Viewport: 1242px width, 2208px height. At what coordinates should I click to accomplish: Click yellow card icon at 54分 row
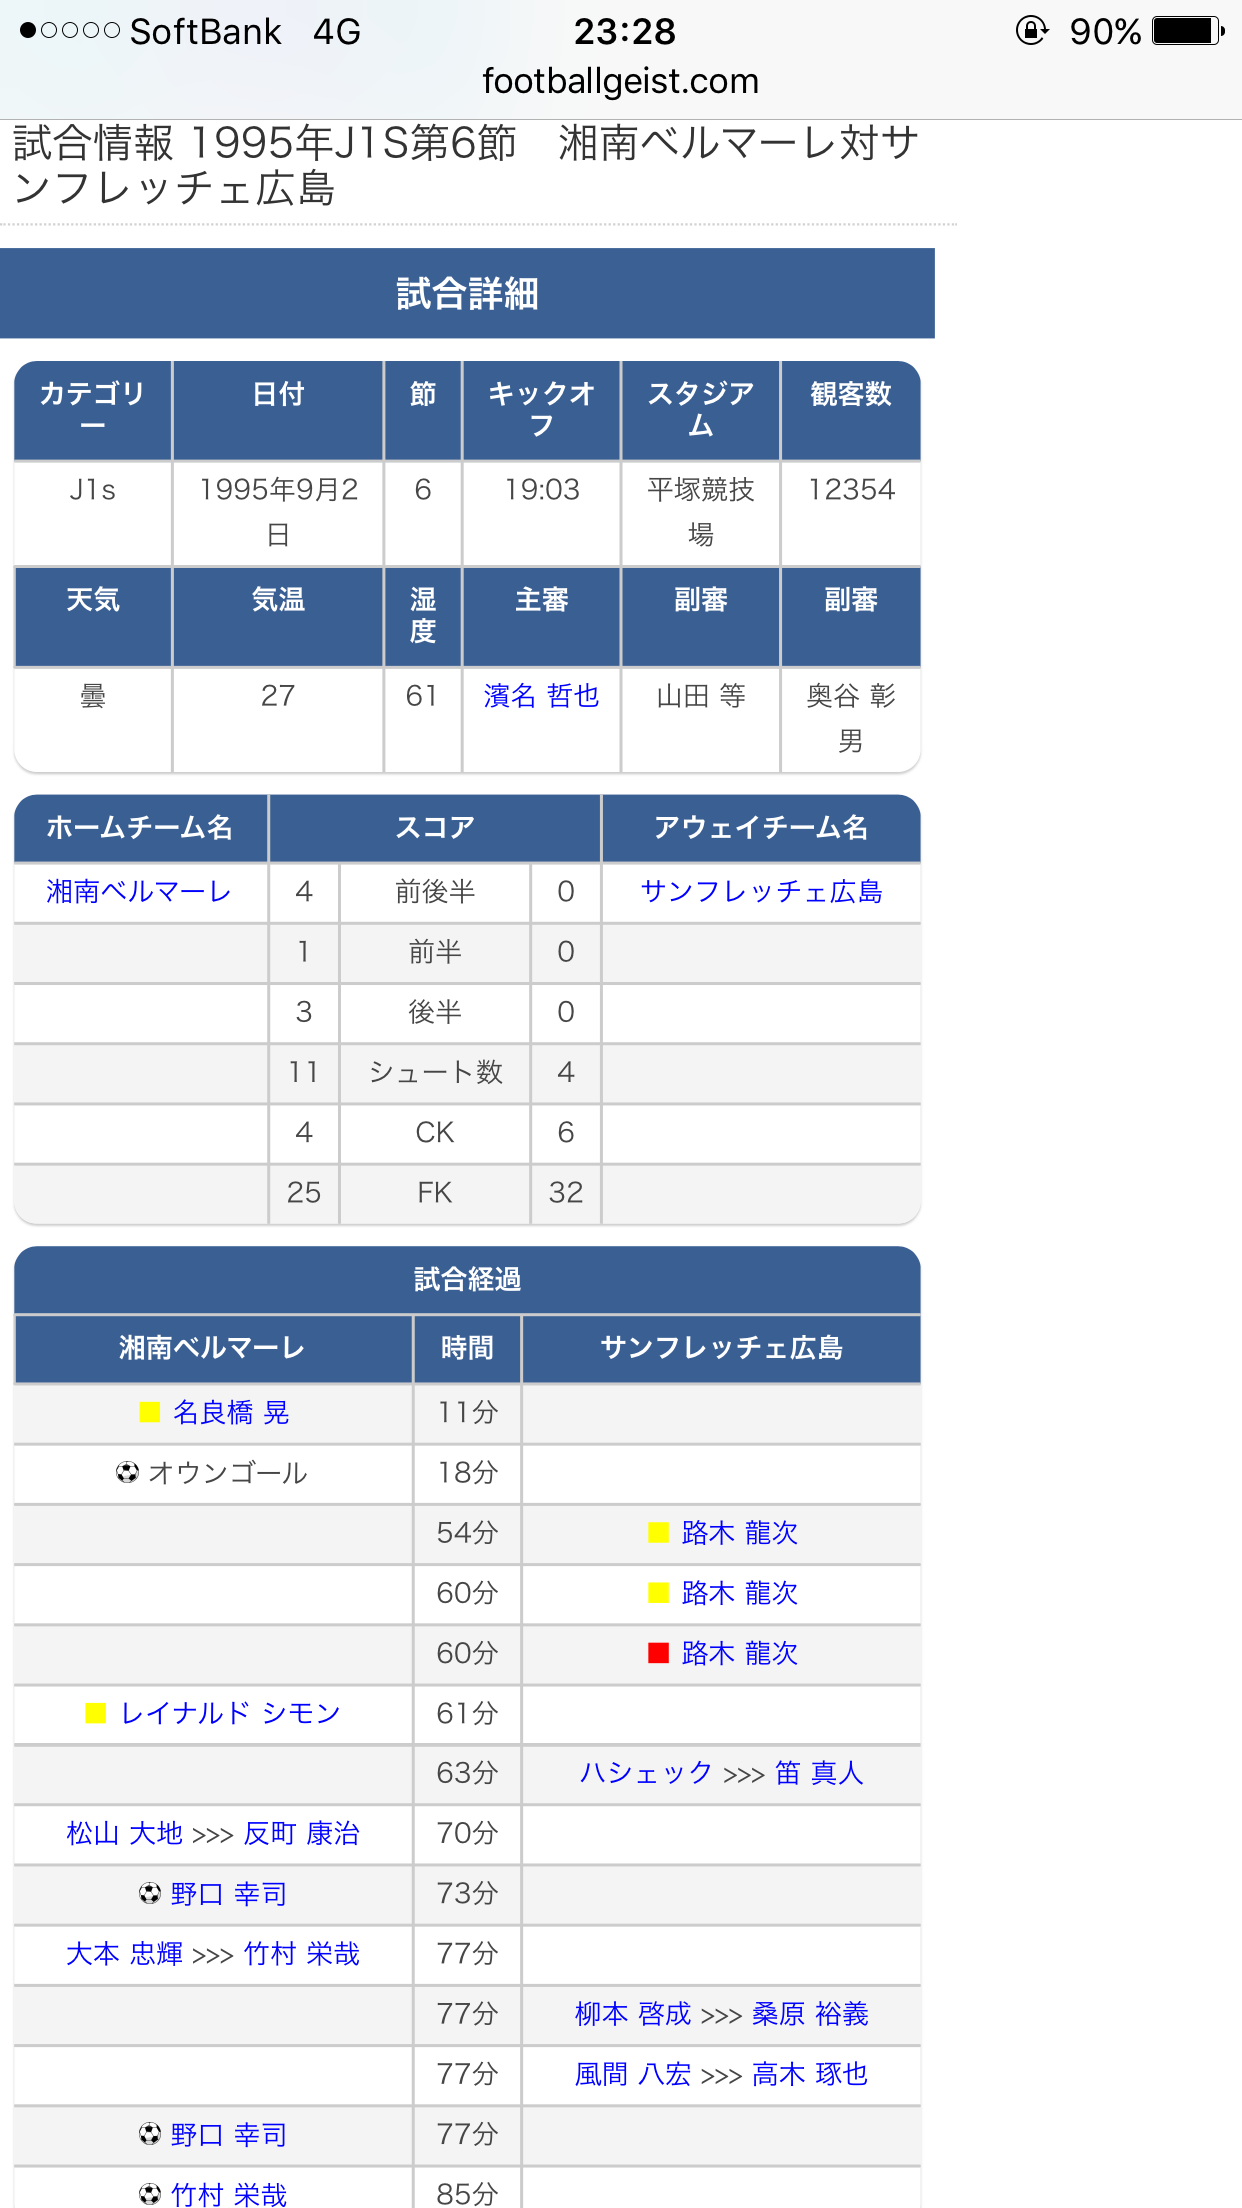[658, 1532]
